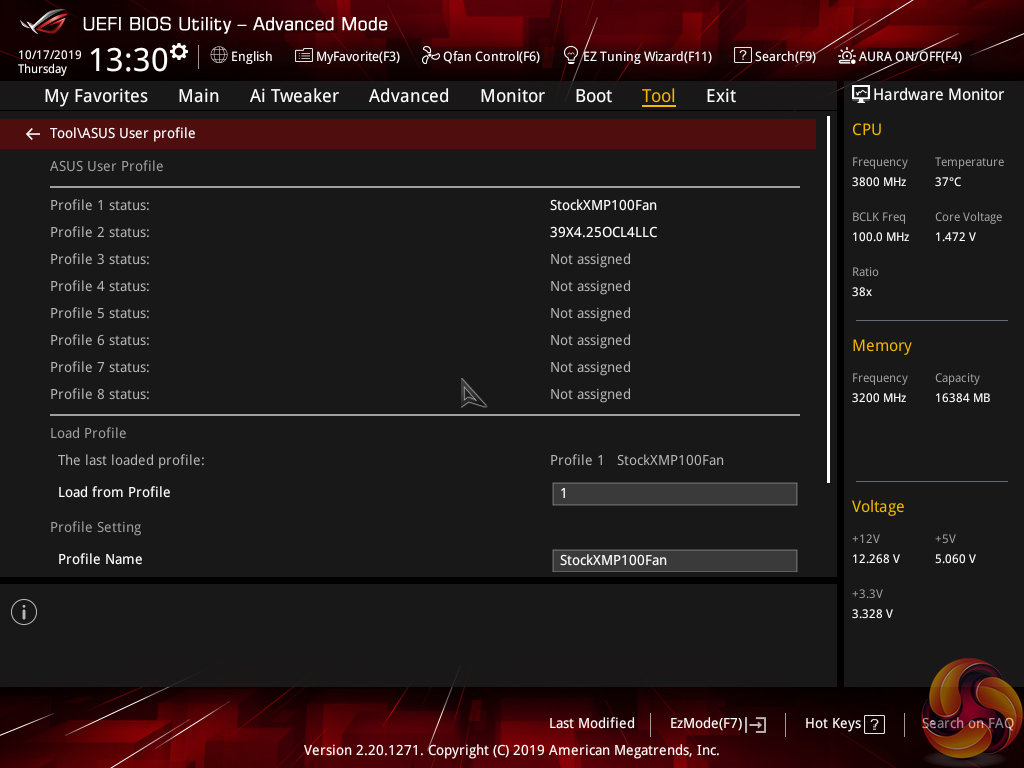Click BCLK Freq value 100.0 MHz

[x=880, y=237]
